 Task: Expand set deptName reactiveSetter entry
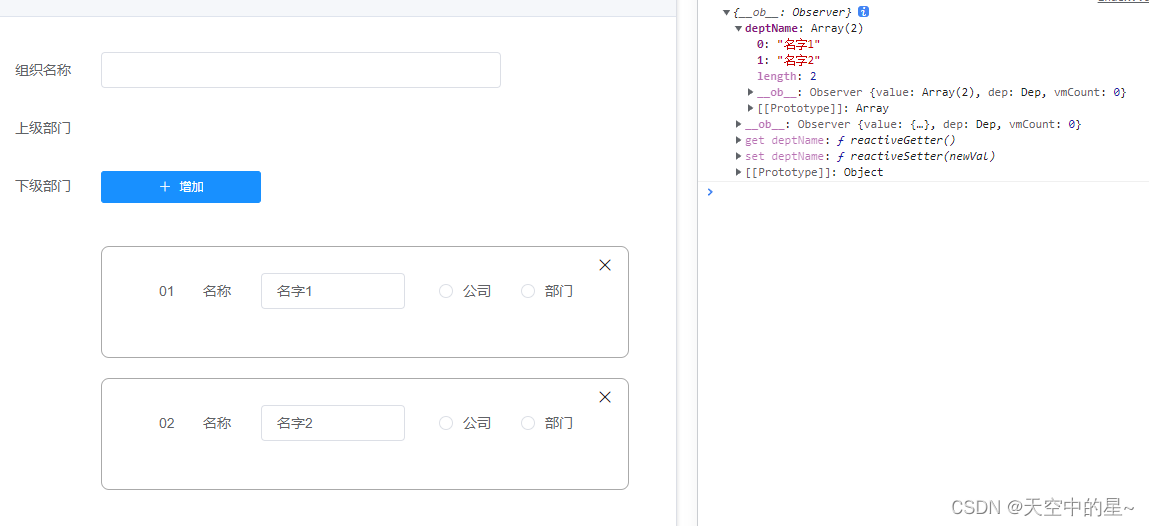coord(739,157)
